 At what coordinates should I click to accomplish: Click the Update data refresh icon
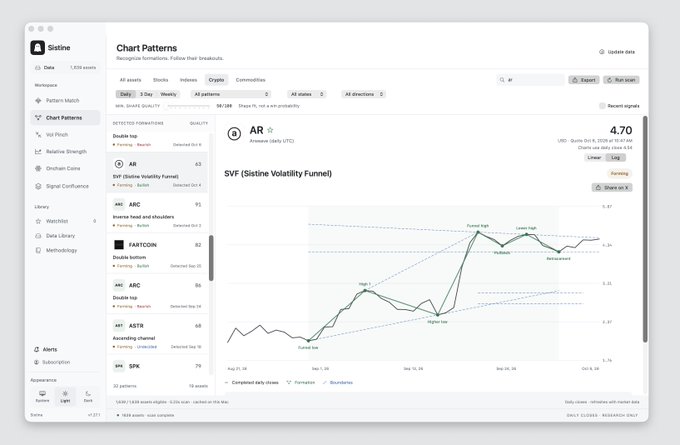pyautogui.click(x=602, y=52)
